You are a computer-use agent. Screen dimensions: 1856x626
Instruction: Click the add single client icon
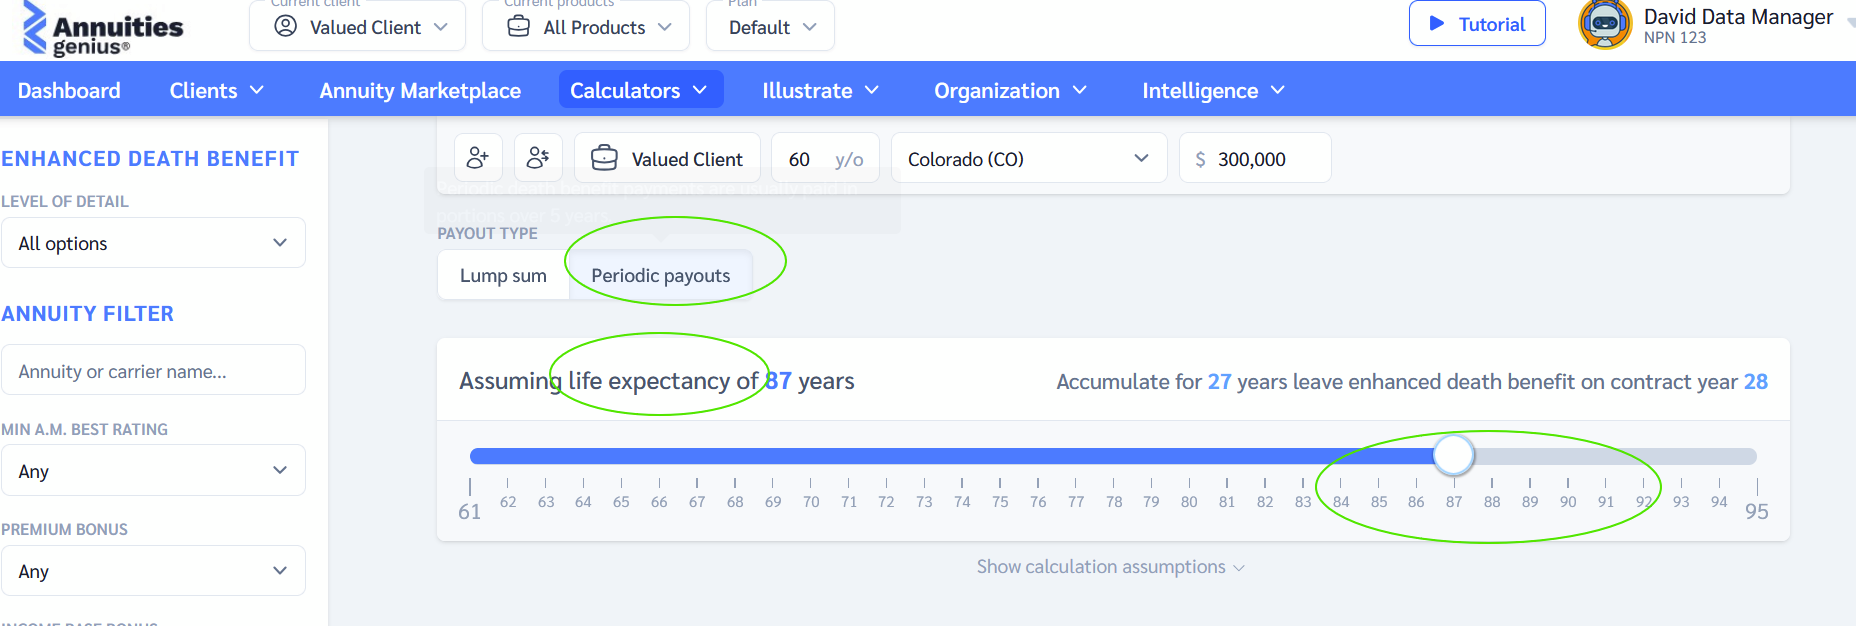click(x=478, y=158)
